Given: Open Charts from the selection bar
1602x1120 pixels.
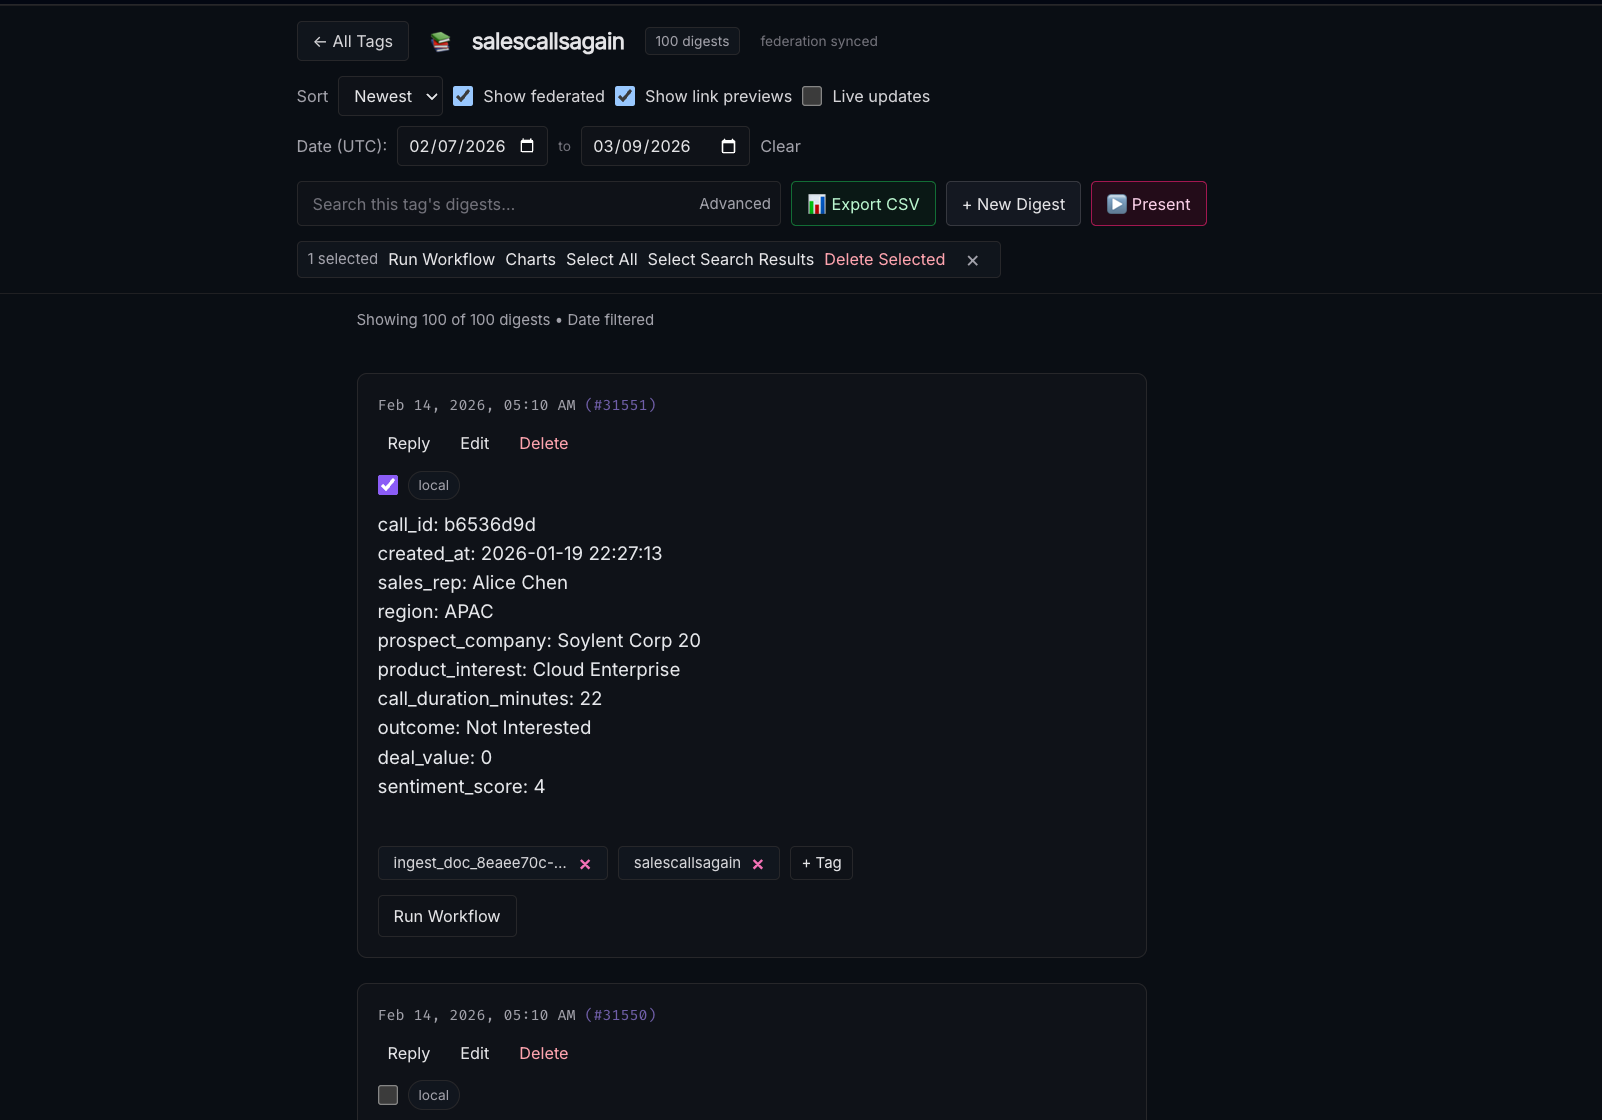Looking at the screenshot, I should (x=530, y=260).
